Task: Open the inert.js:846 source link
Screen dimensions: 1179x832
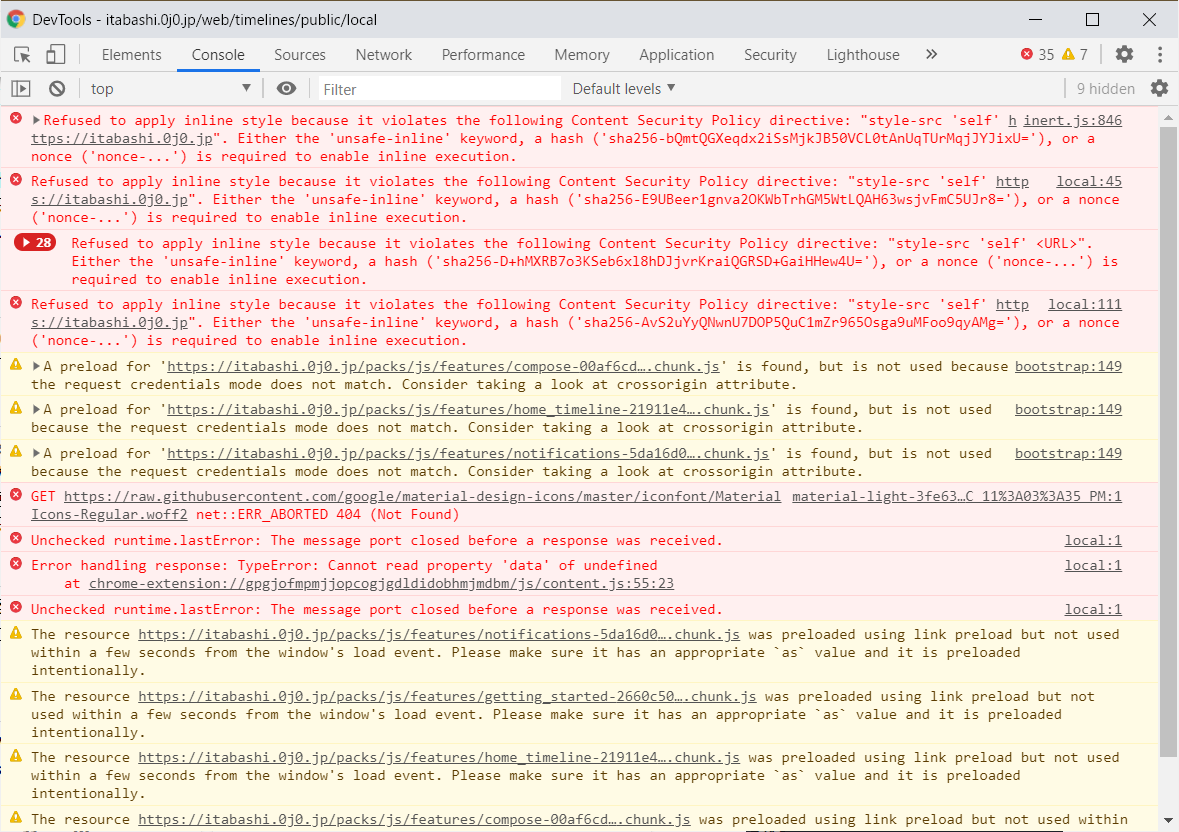Action: click(x=1072, y=121)
